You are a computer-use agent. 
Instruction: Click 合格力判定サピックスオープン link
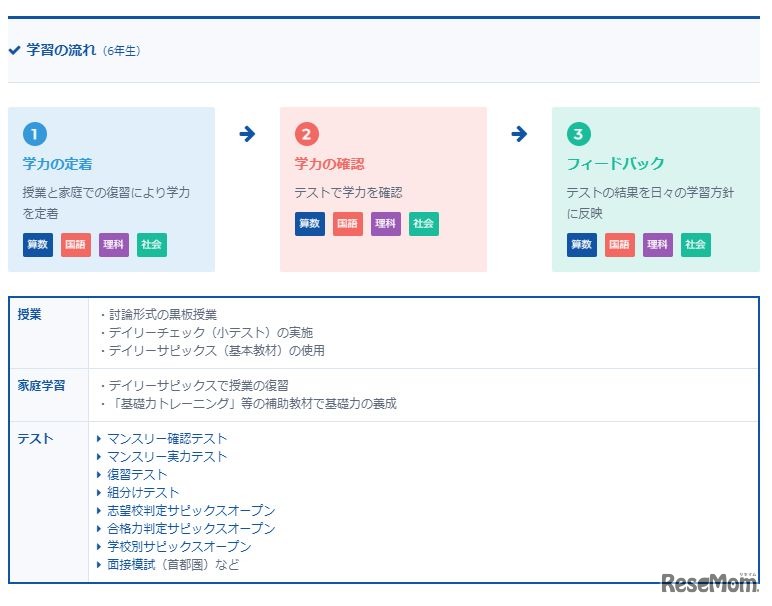(191, 529)
